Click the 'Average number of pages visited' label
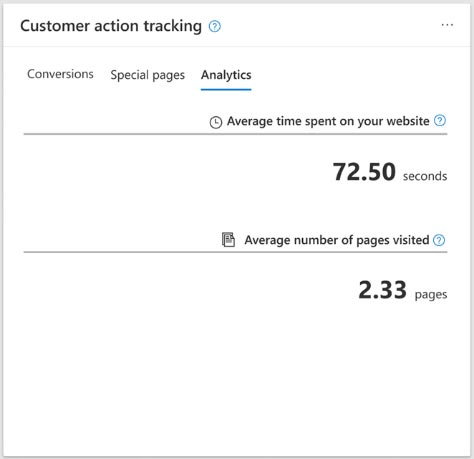Viewport: 474px width, 459px height. pos(337,240)
